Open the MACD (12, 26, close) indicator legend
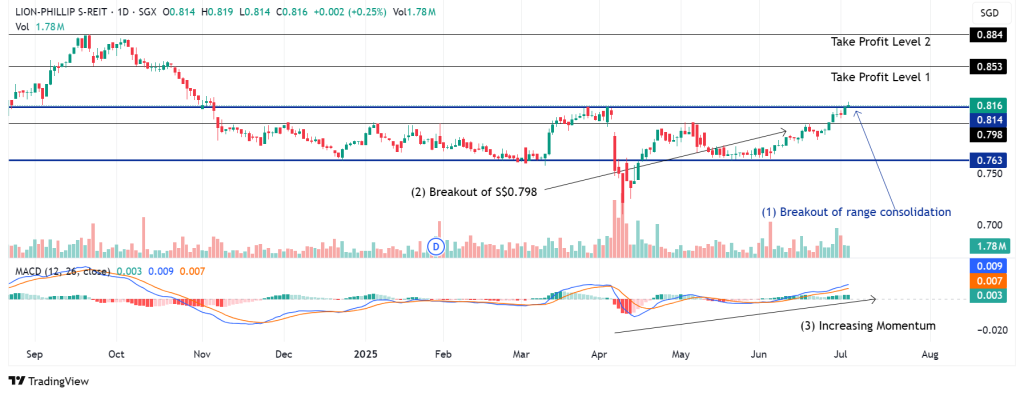 (59, 271)
